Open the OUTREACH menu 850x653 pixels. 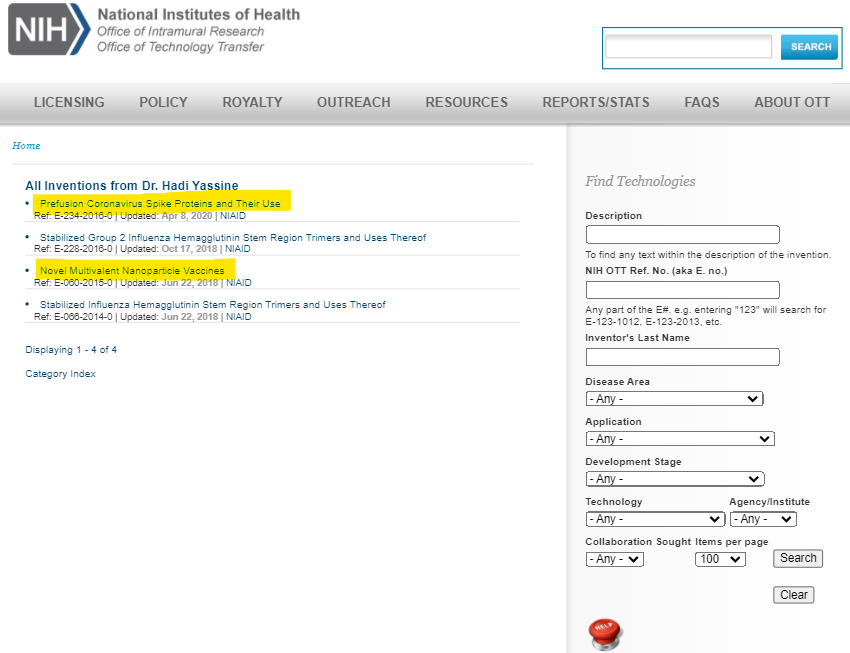[x=353, y=102]
